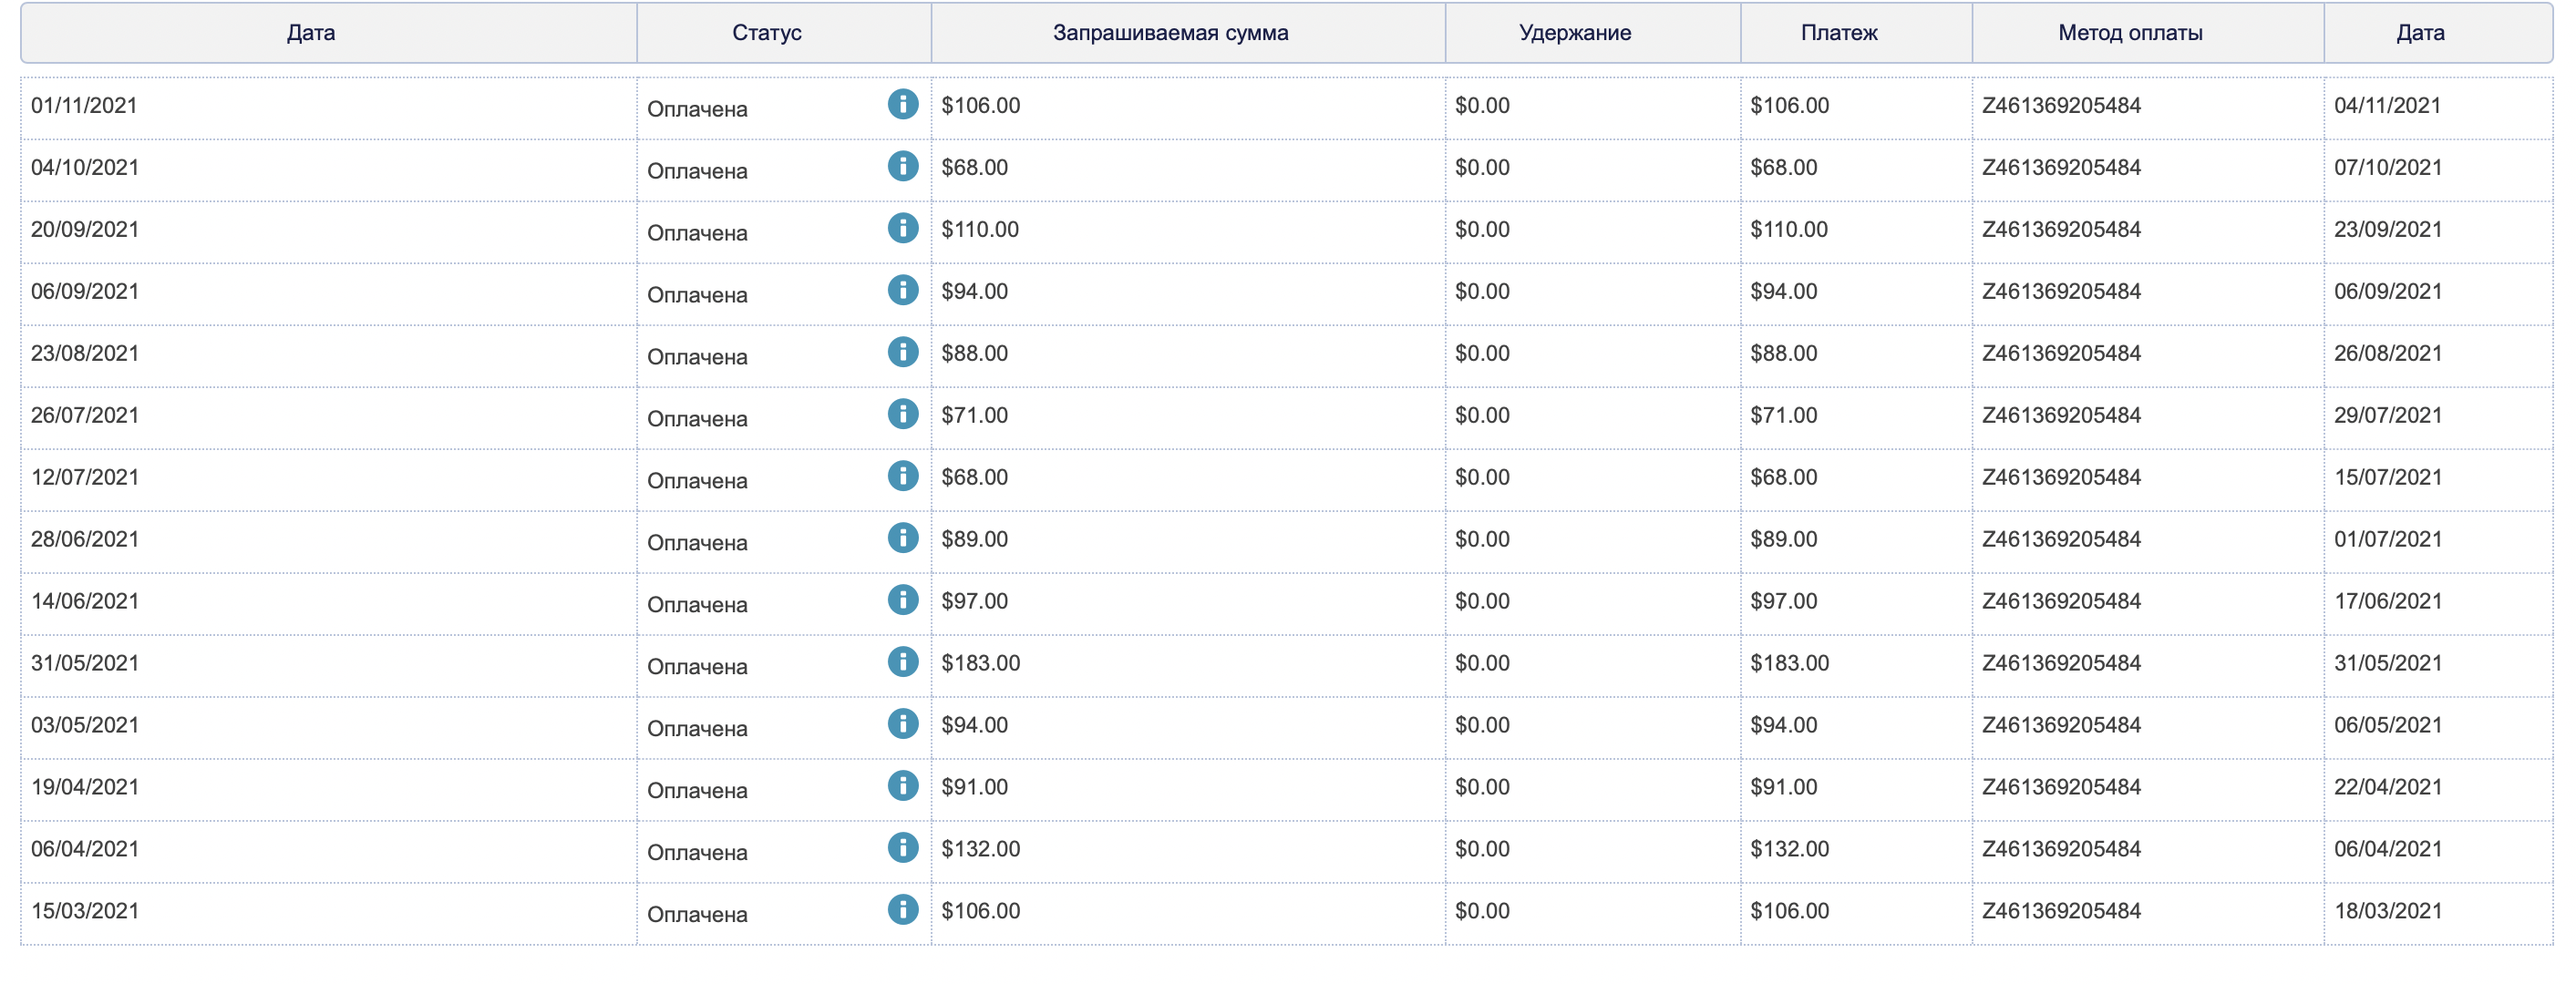Select payment method cell in first row

click(2061, 106)
